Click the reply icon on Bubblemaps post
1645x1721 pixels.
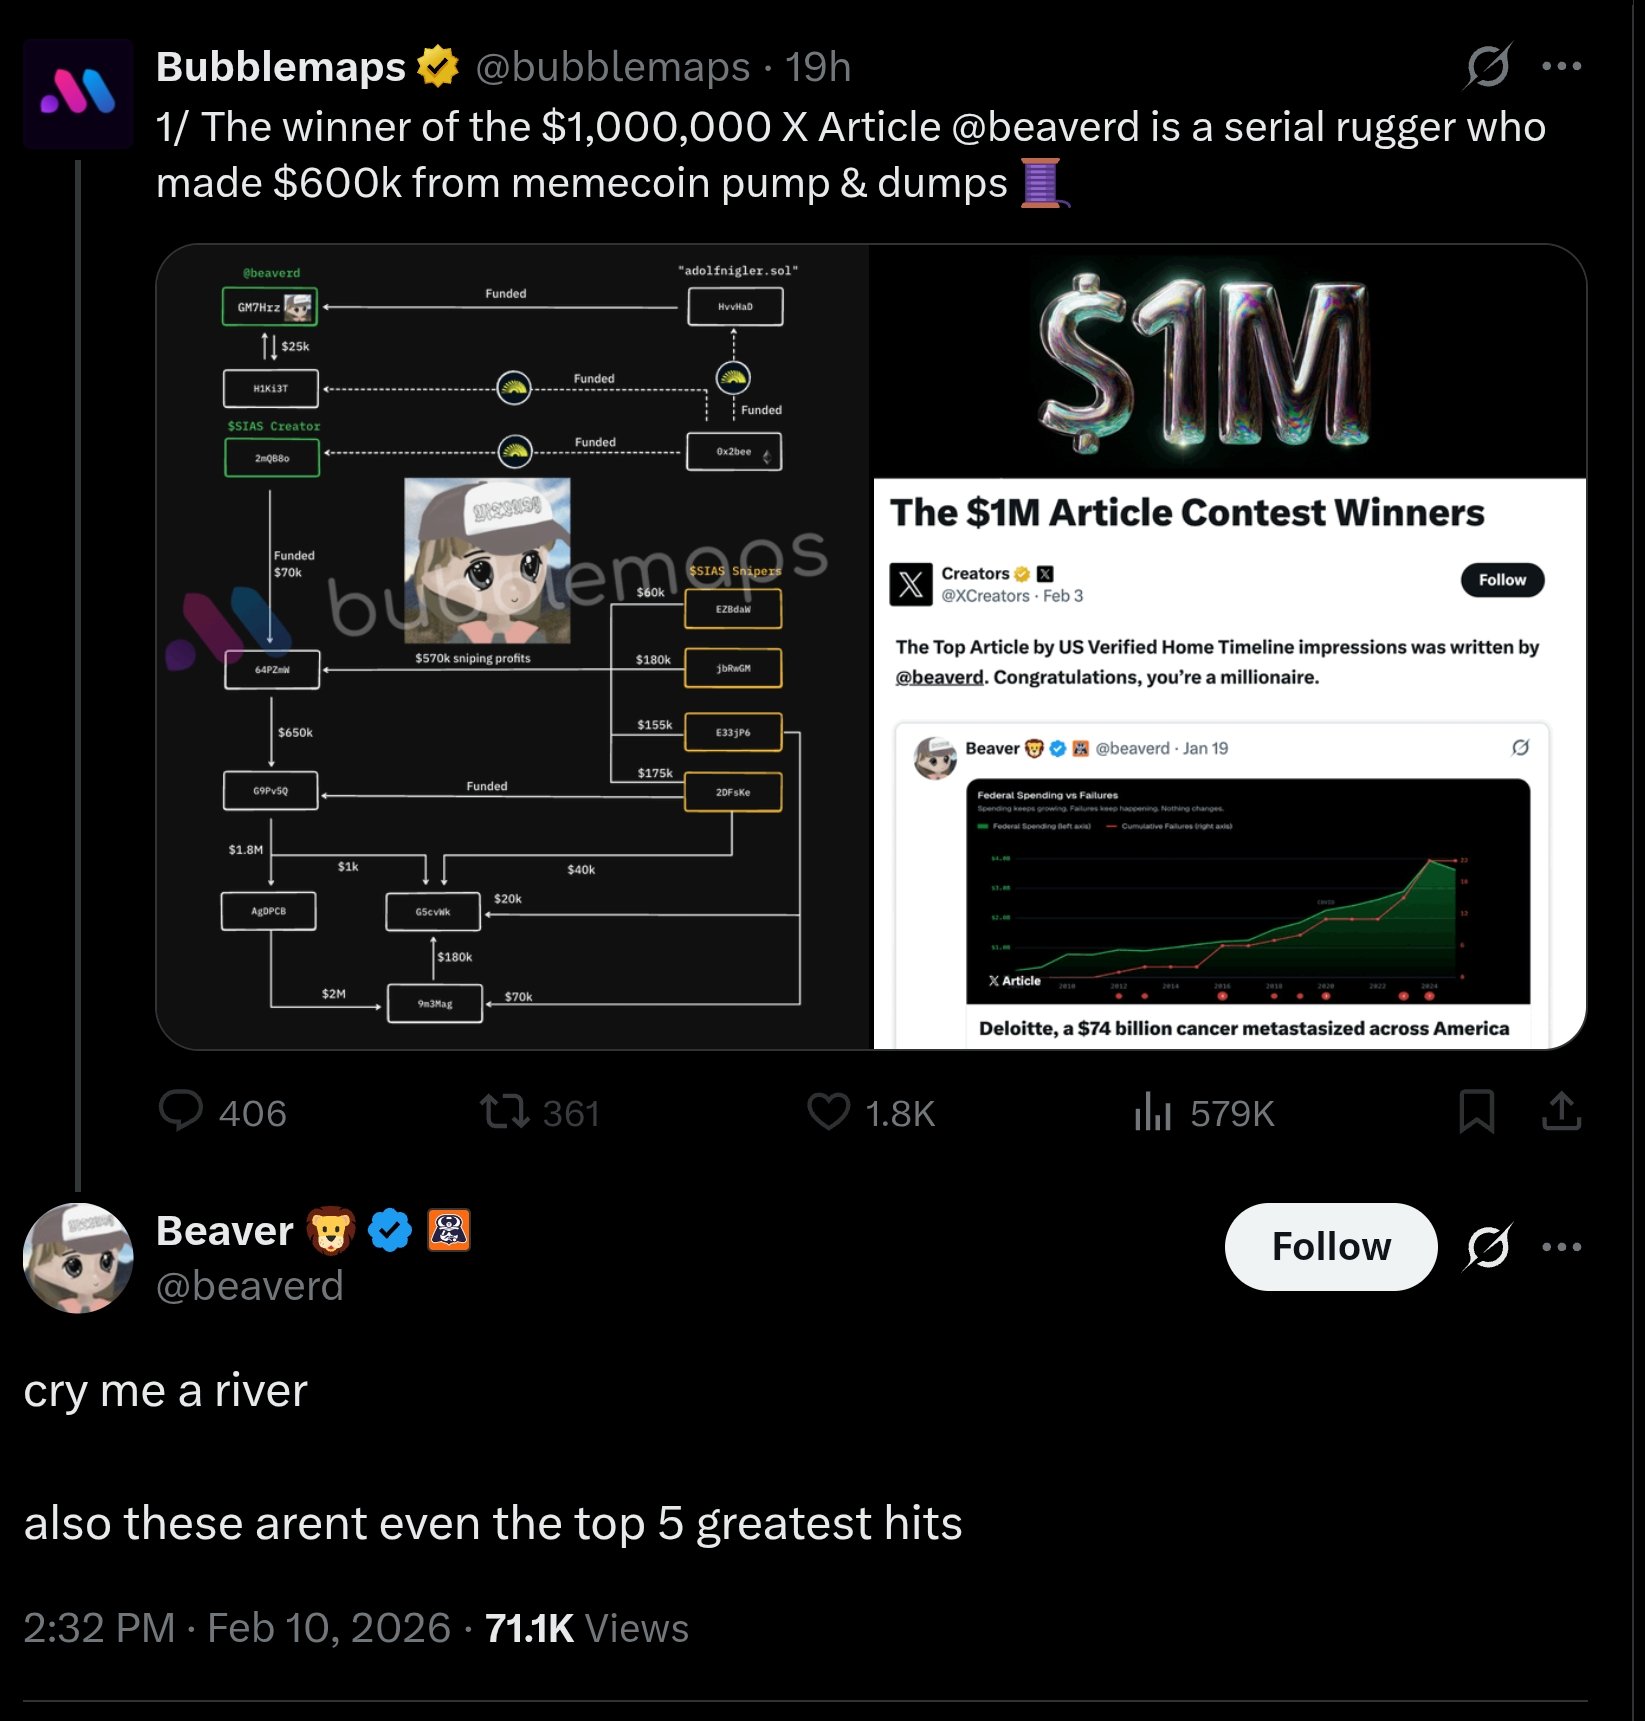pos(181,1111)
